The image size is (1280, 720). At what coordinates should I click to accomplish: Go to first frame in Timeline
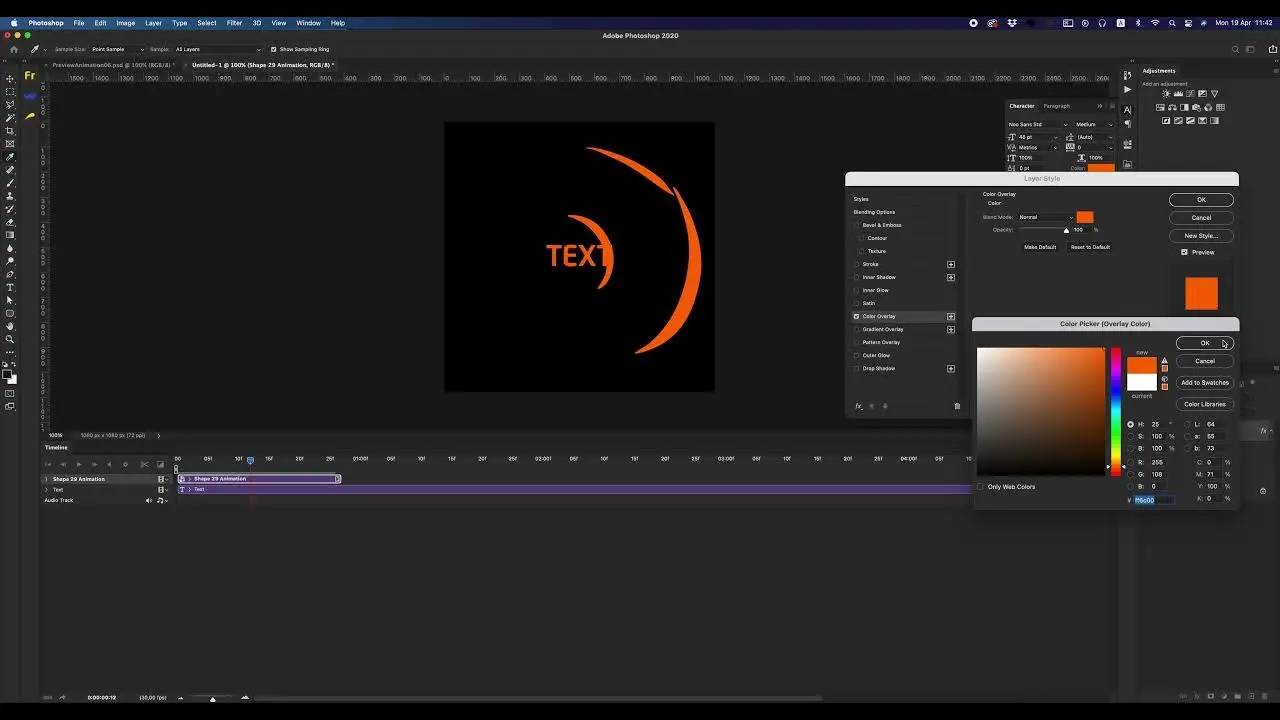click(x=49, y=464)
